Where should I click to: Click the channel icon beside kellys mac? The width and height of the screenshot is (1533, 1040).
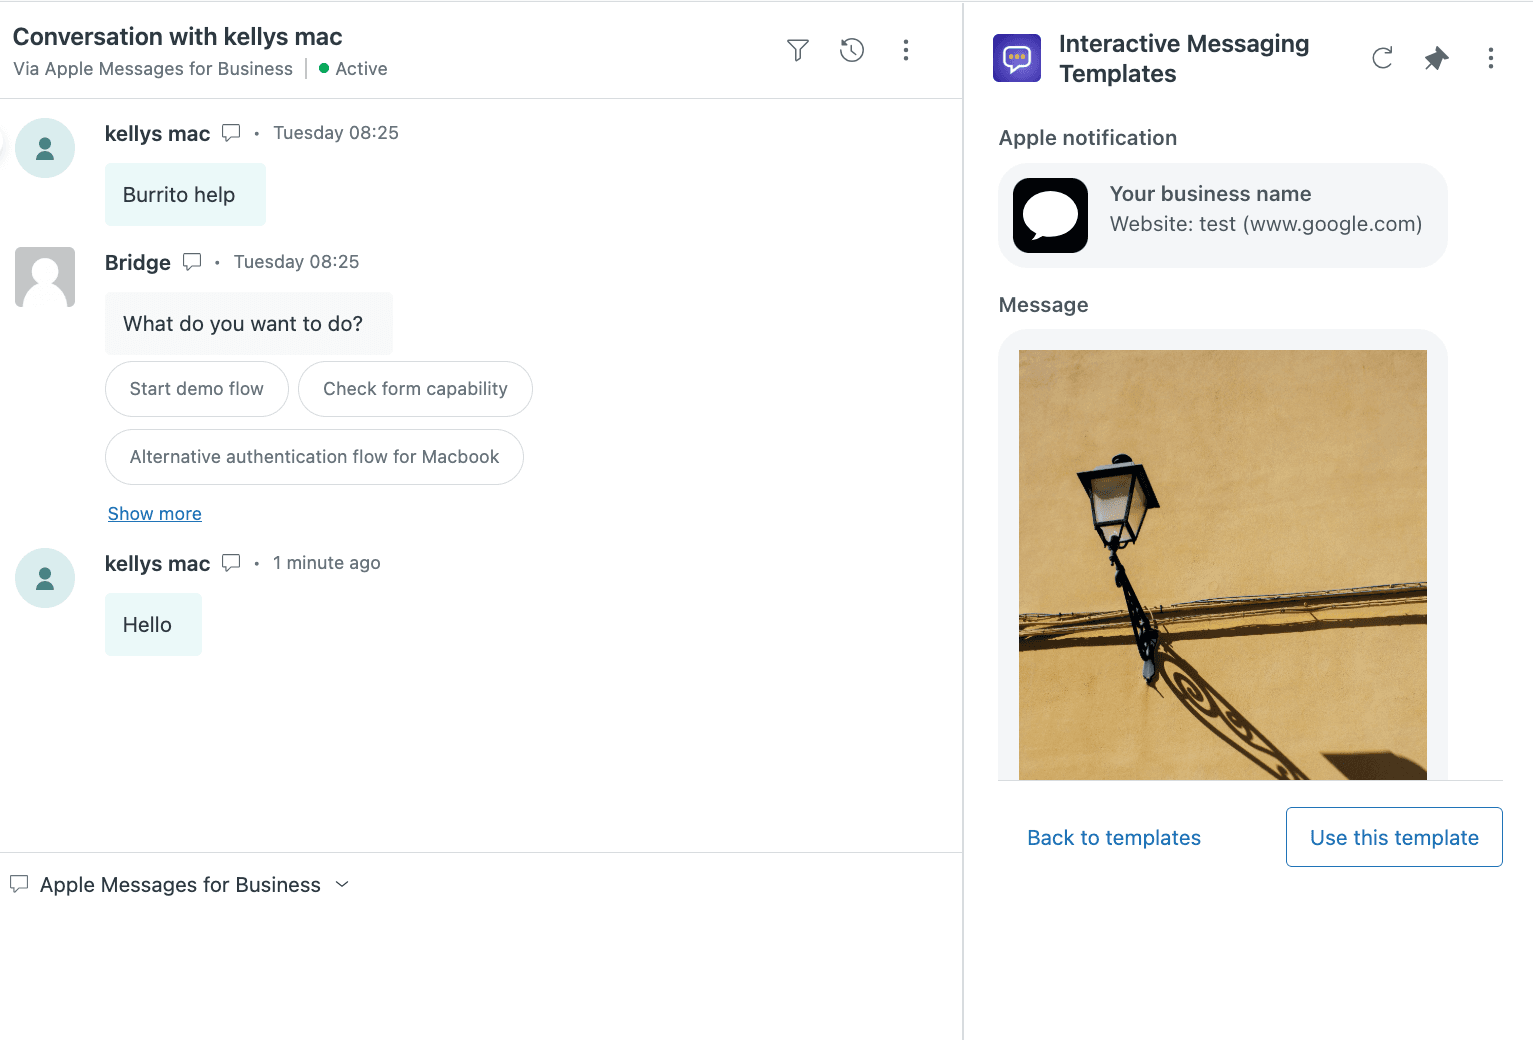(230, 131)
